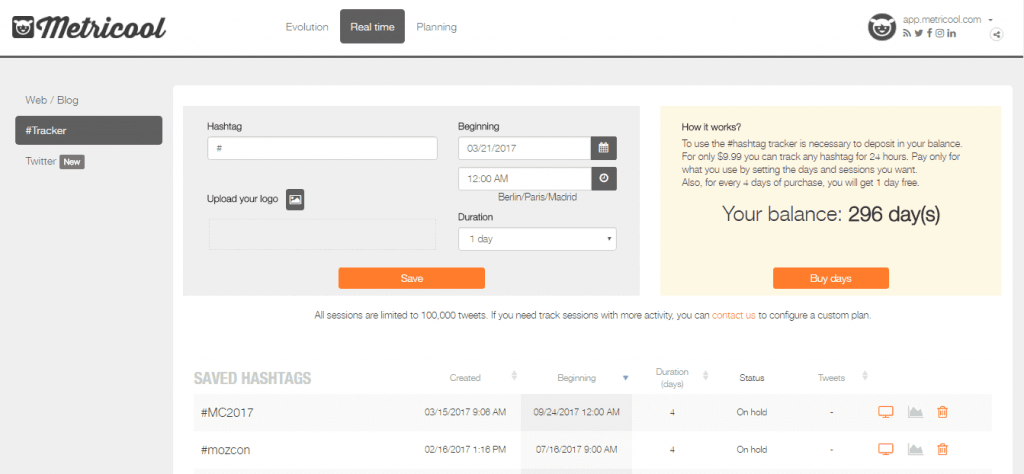
Task: Click the #MC2017 hashtag name
Action: point(227,413)
